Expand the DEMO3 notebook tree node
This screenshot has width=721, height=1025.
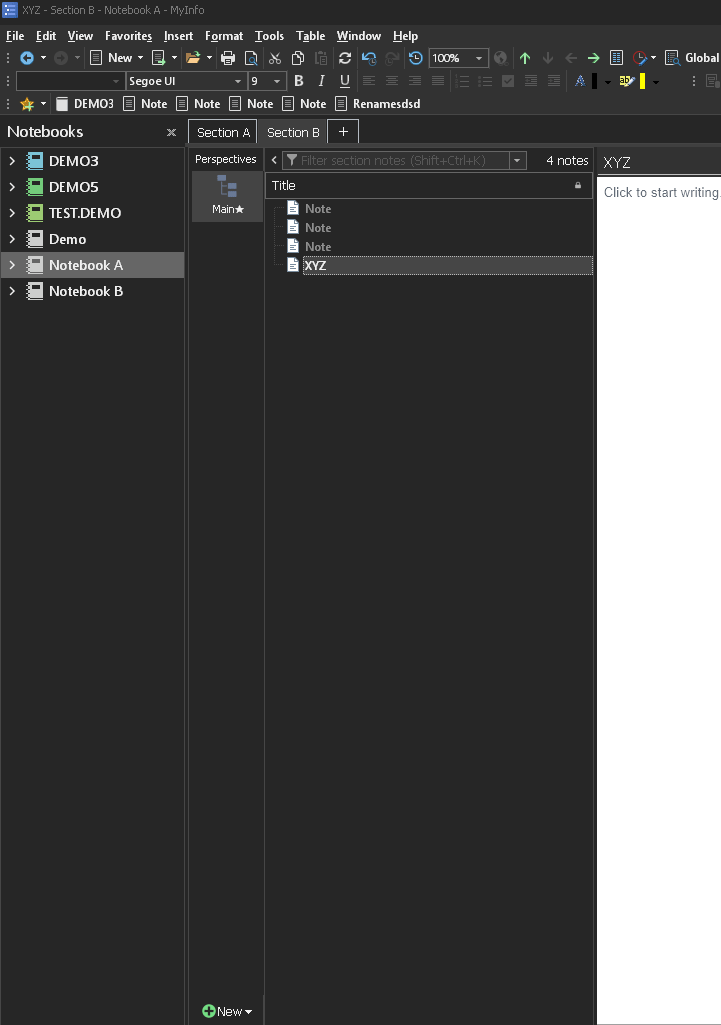(12, 161)
